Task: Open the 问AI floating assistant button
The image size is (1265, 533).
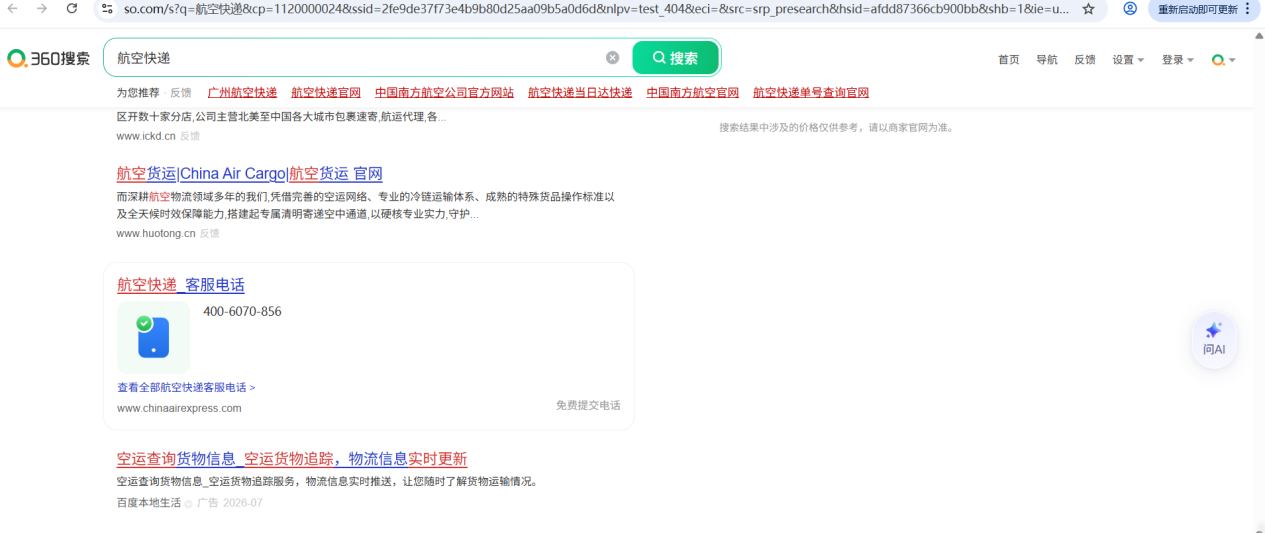Action: tap(1214, 340)
